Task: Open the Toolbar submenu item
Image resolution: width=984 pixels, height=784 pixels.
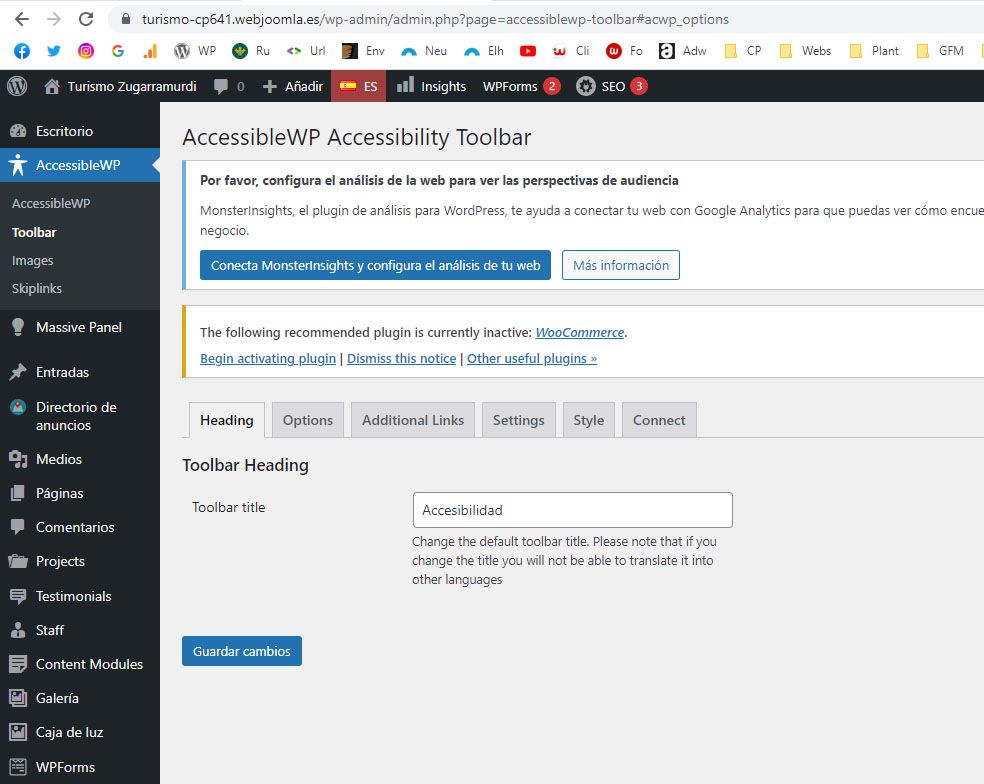Action: point(34,232)
